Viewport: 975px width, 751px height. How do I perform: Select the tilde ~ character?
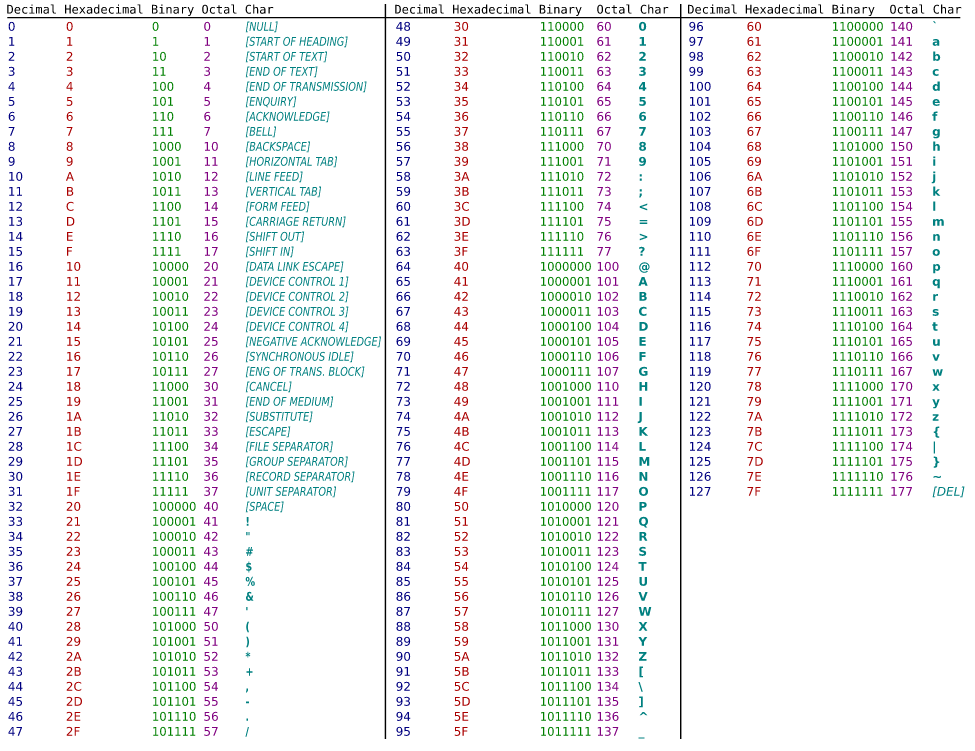936,477
